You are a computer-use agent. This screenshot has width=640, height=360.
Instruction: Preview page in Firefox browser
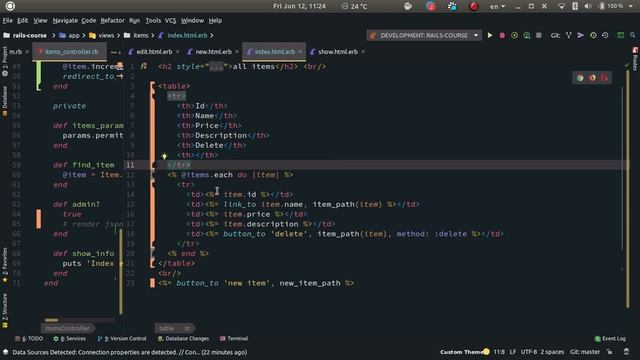click(x=592, y=78)
